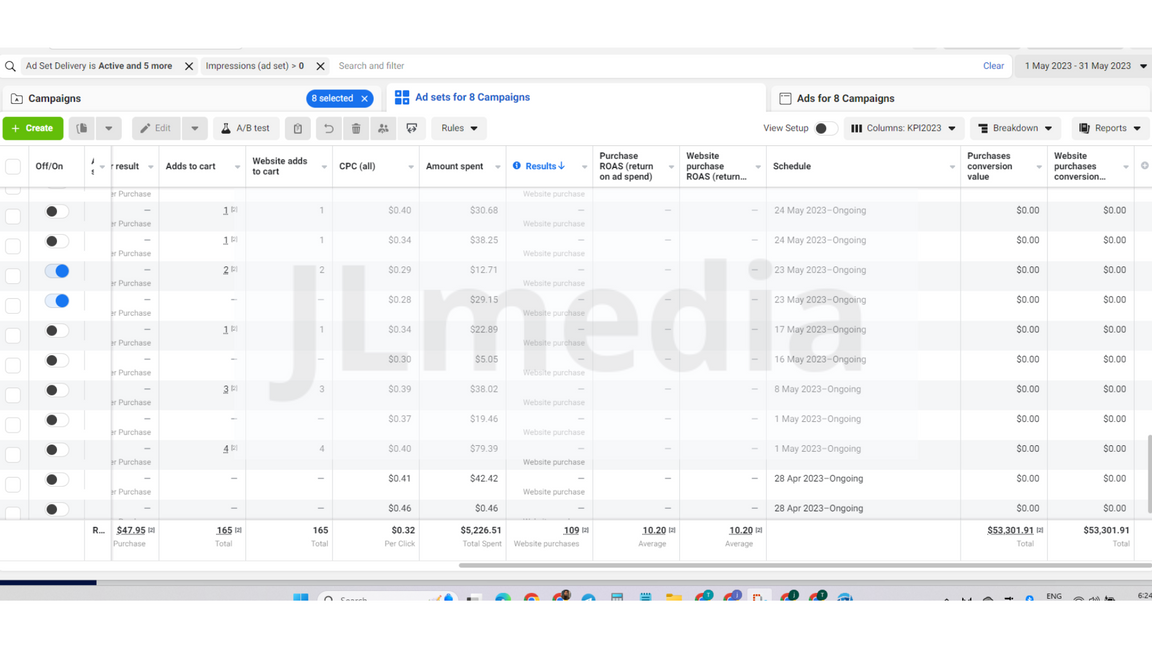
Task: Click the trash delete icon
Action: pyautogui.click(x=356, y=128)
